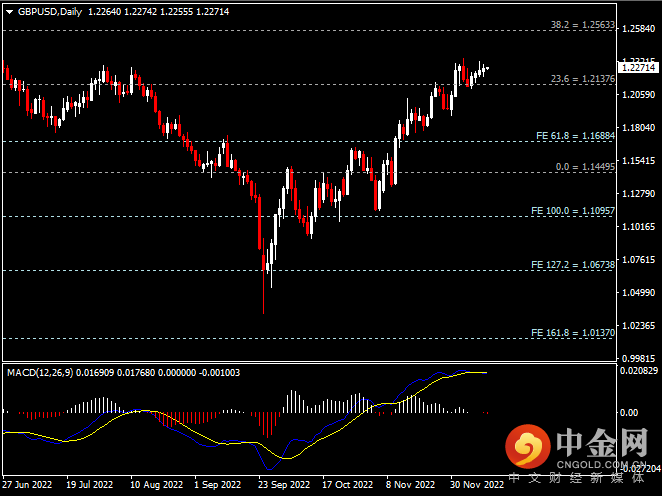Image resolution: width=662 pixels, height=496 pixels.
Task: Click the 0.99815 value on price scale
Action: pos(637,358)
